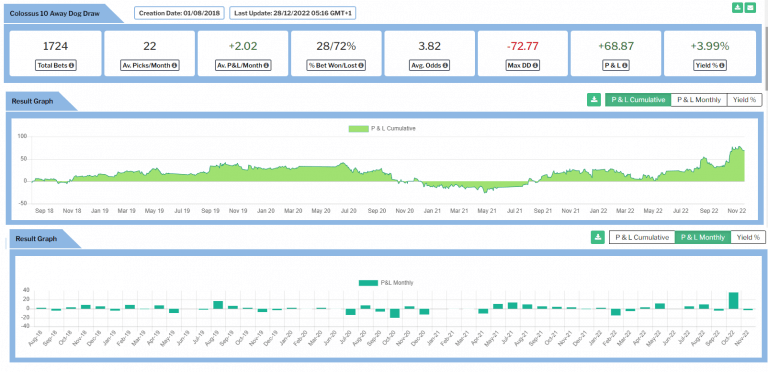Click the Oct-22 monthly bar
The height and width of the screenshot is (372, 768).
tap(733, 301)
